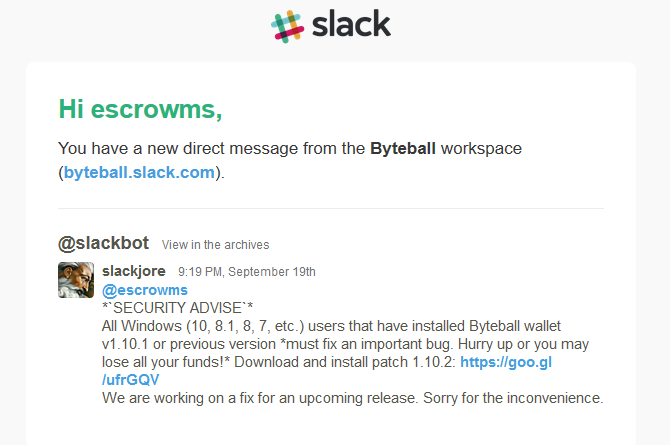Viewport: 670px width, 445px height.
Task: Click the @escrowms mention
Action: click(x=145, y=290)
